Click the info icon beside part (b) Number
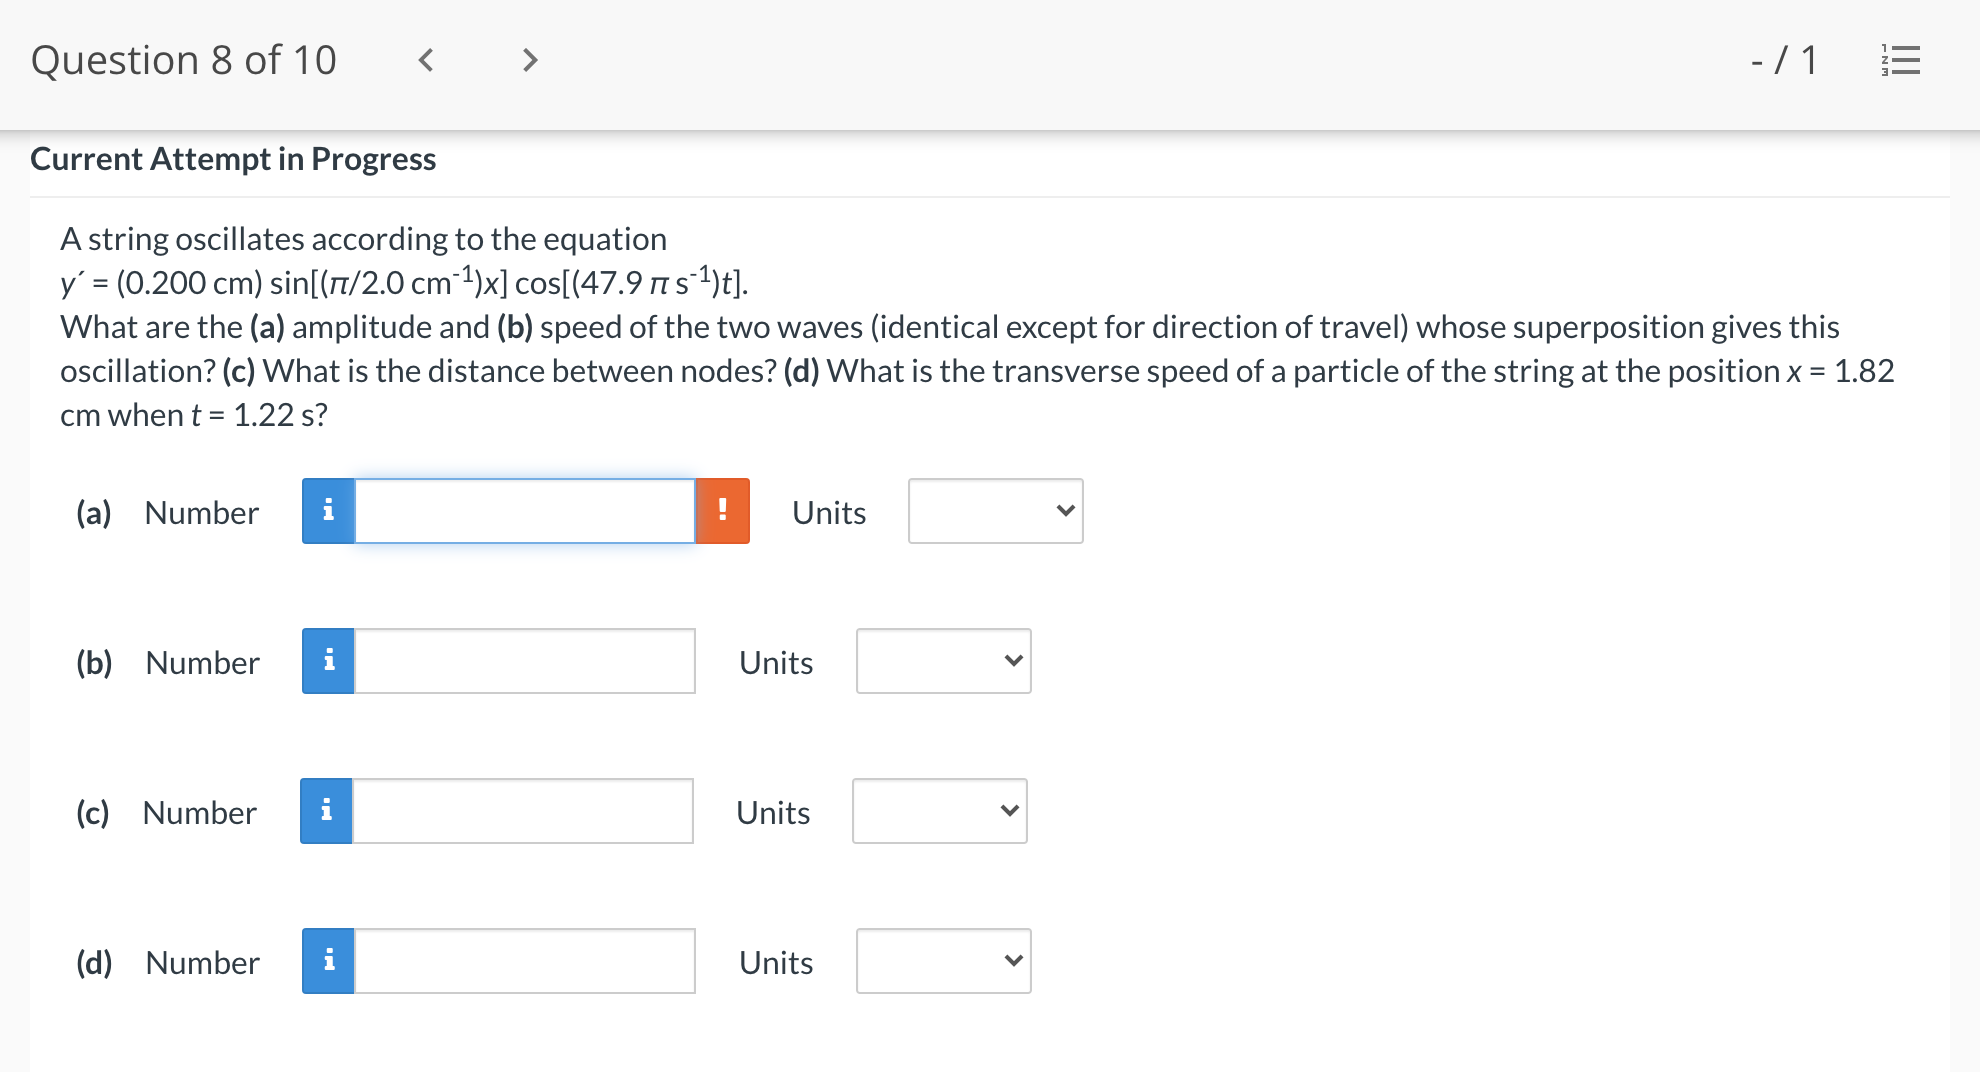Viewport: 1980px width, 1072px height. click(x=327, y=661)
